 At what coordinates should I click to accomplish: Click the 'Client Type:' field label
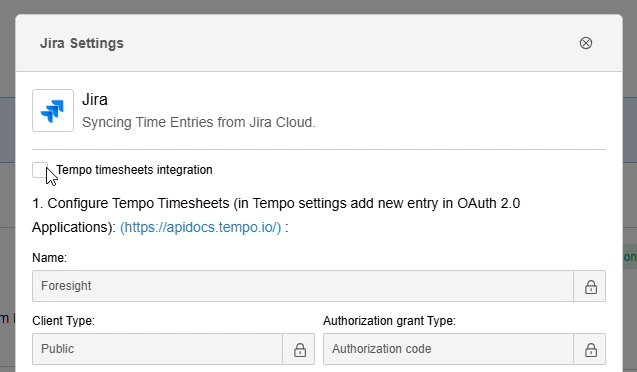pyautogui.click(x=63, y=321)
